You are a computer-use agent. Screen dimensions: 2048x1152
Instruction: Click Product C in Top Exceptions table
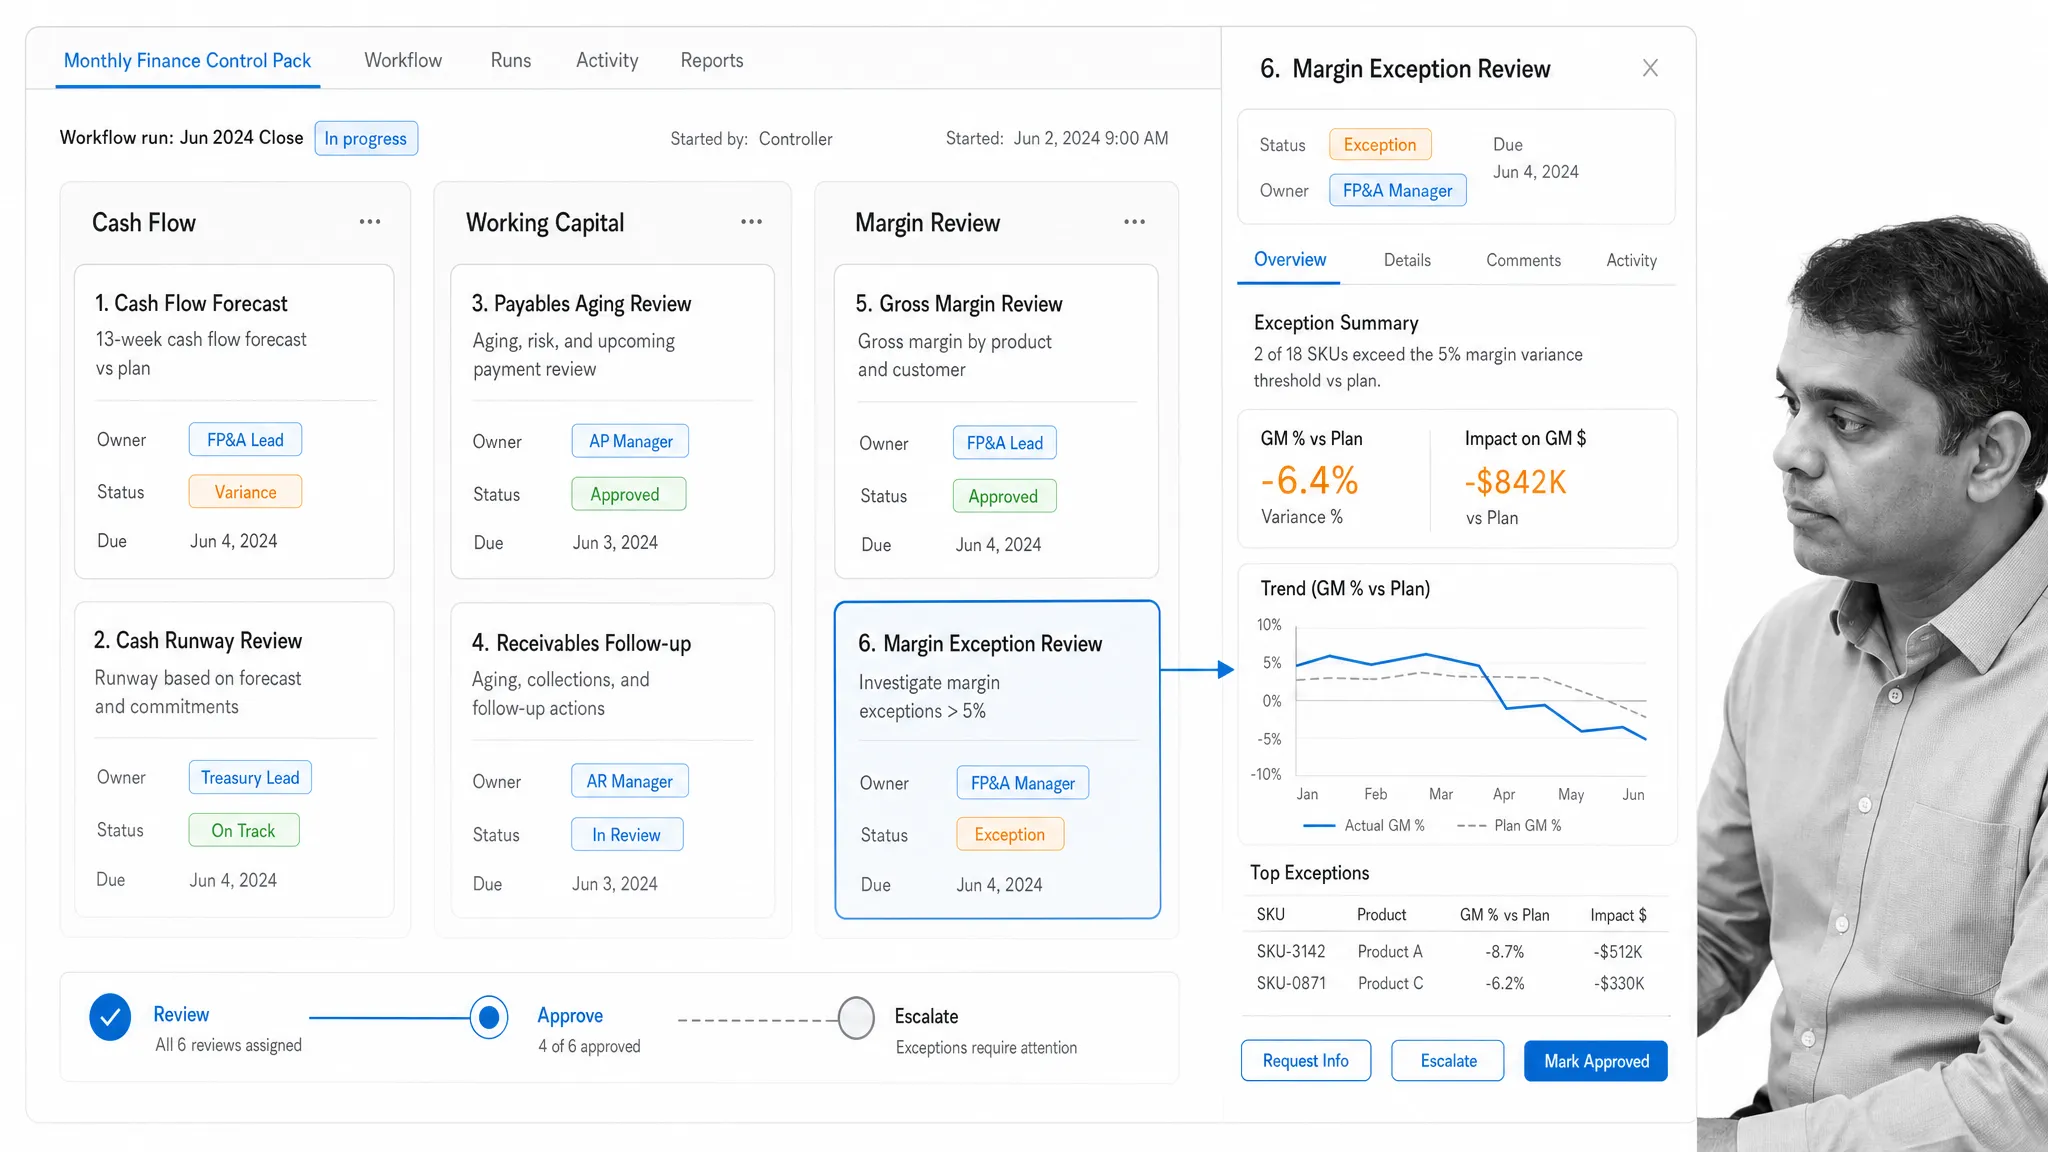tap(1390, 983)
